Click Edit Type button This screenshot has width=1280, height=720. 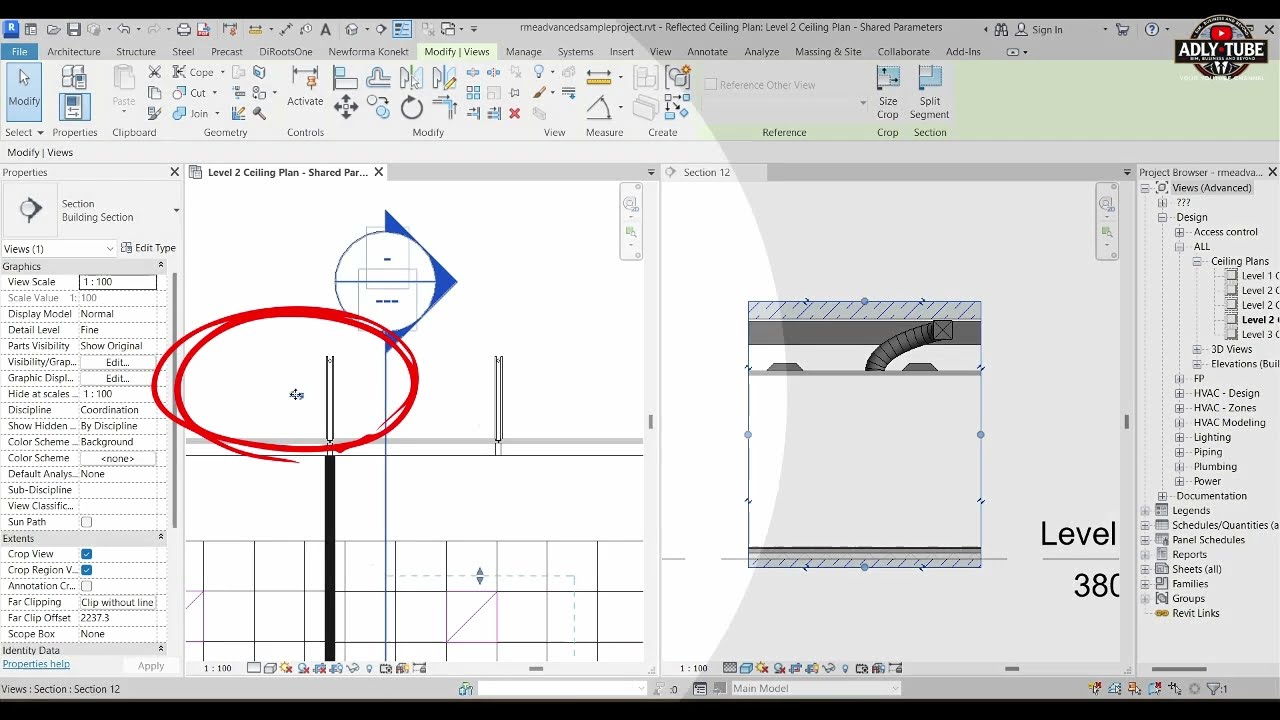click(x=148, y=248)
